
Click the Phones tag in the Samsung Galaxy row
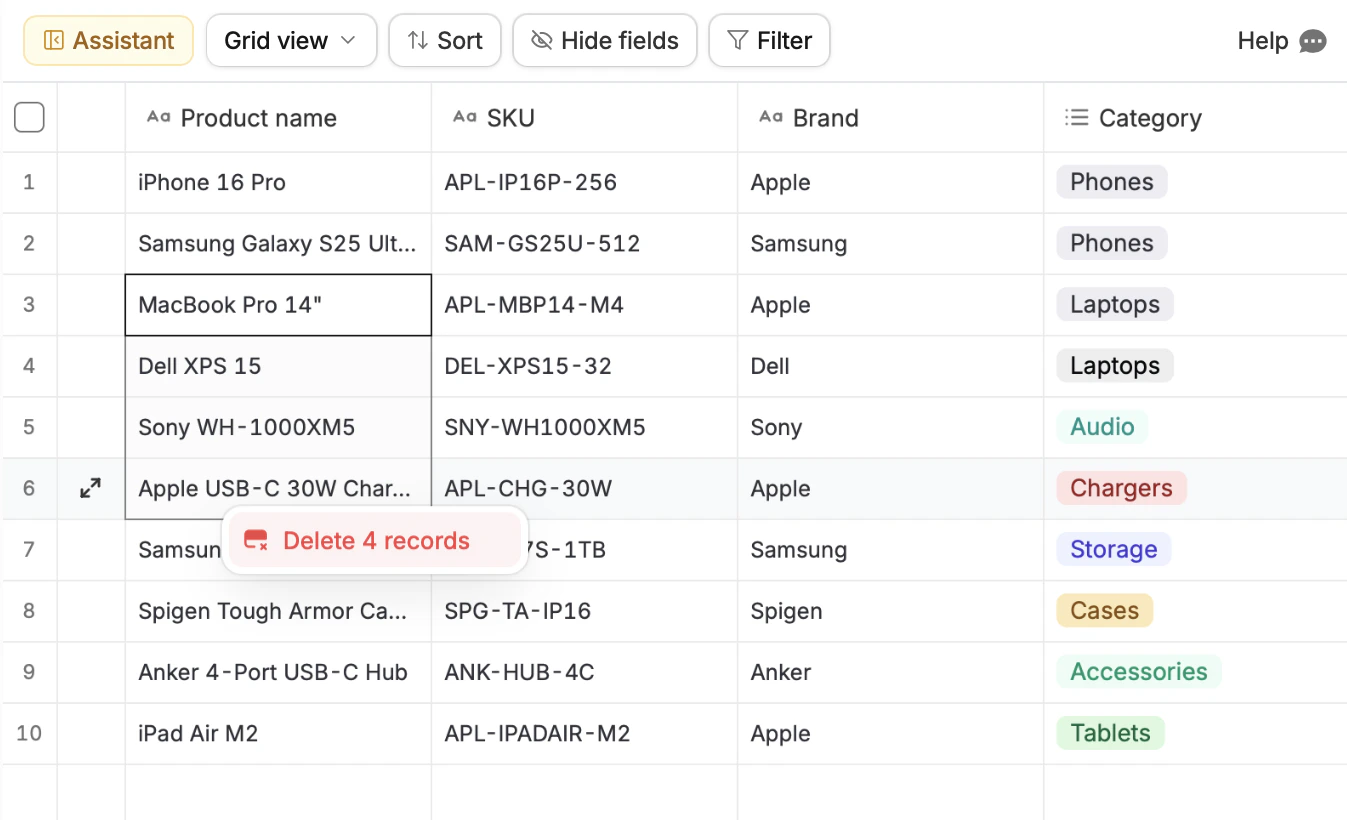[1112, 243]
